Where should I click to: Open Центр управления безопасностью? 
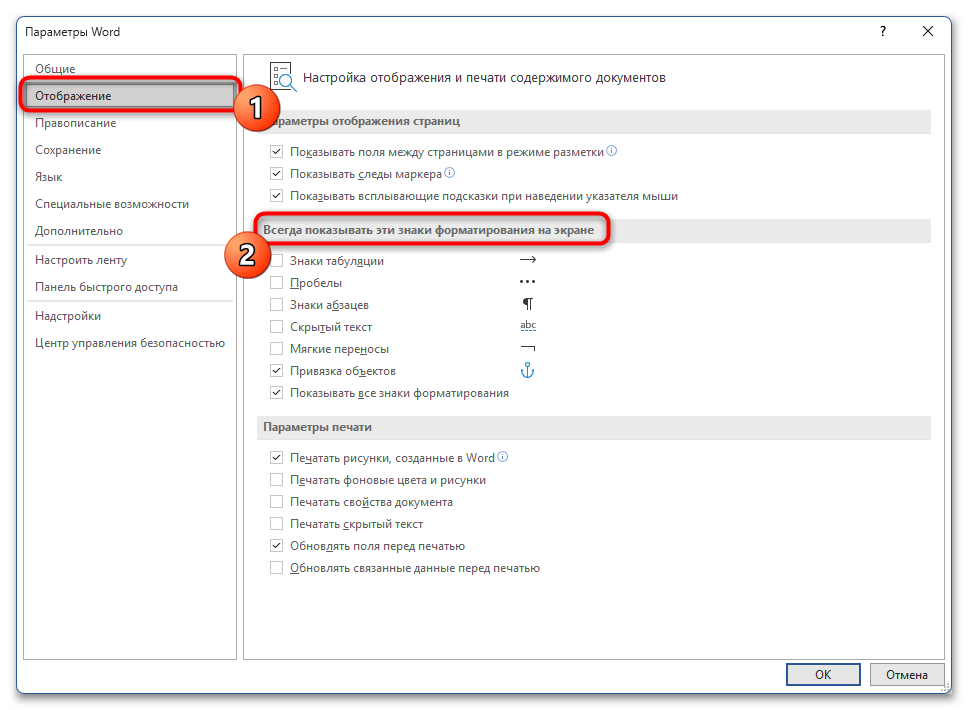tap(130, 343)
